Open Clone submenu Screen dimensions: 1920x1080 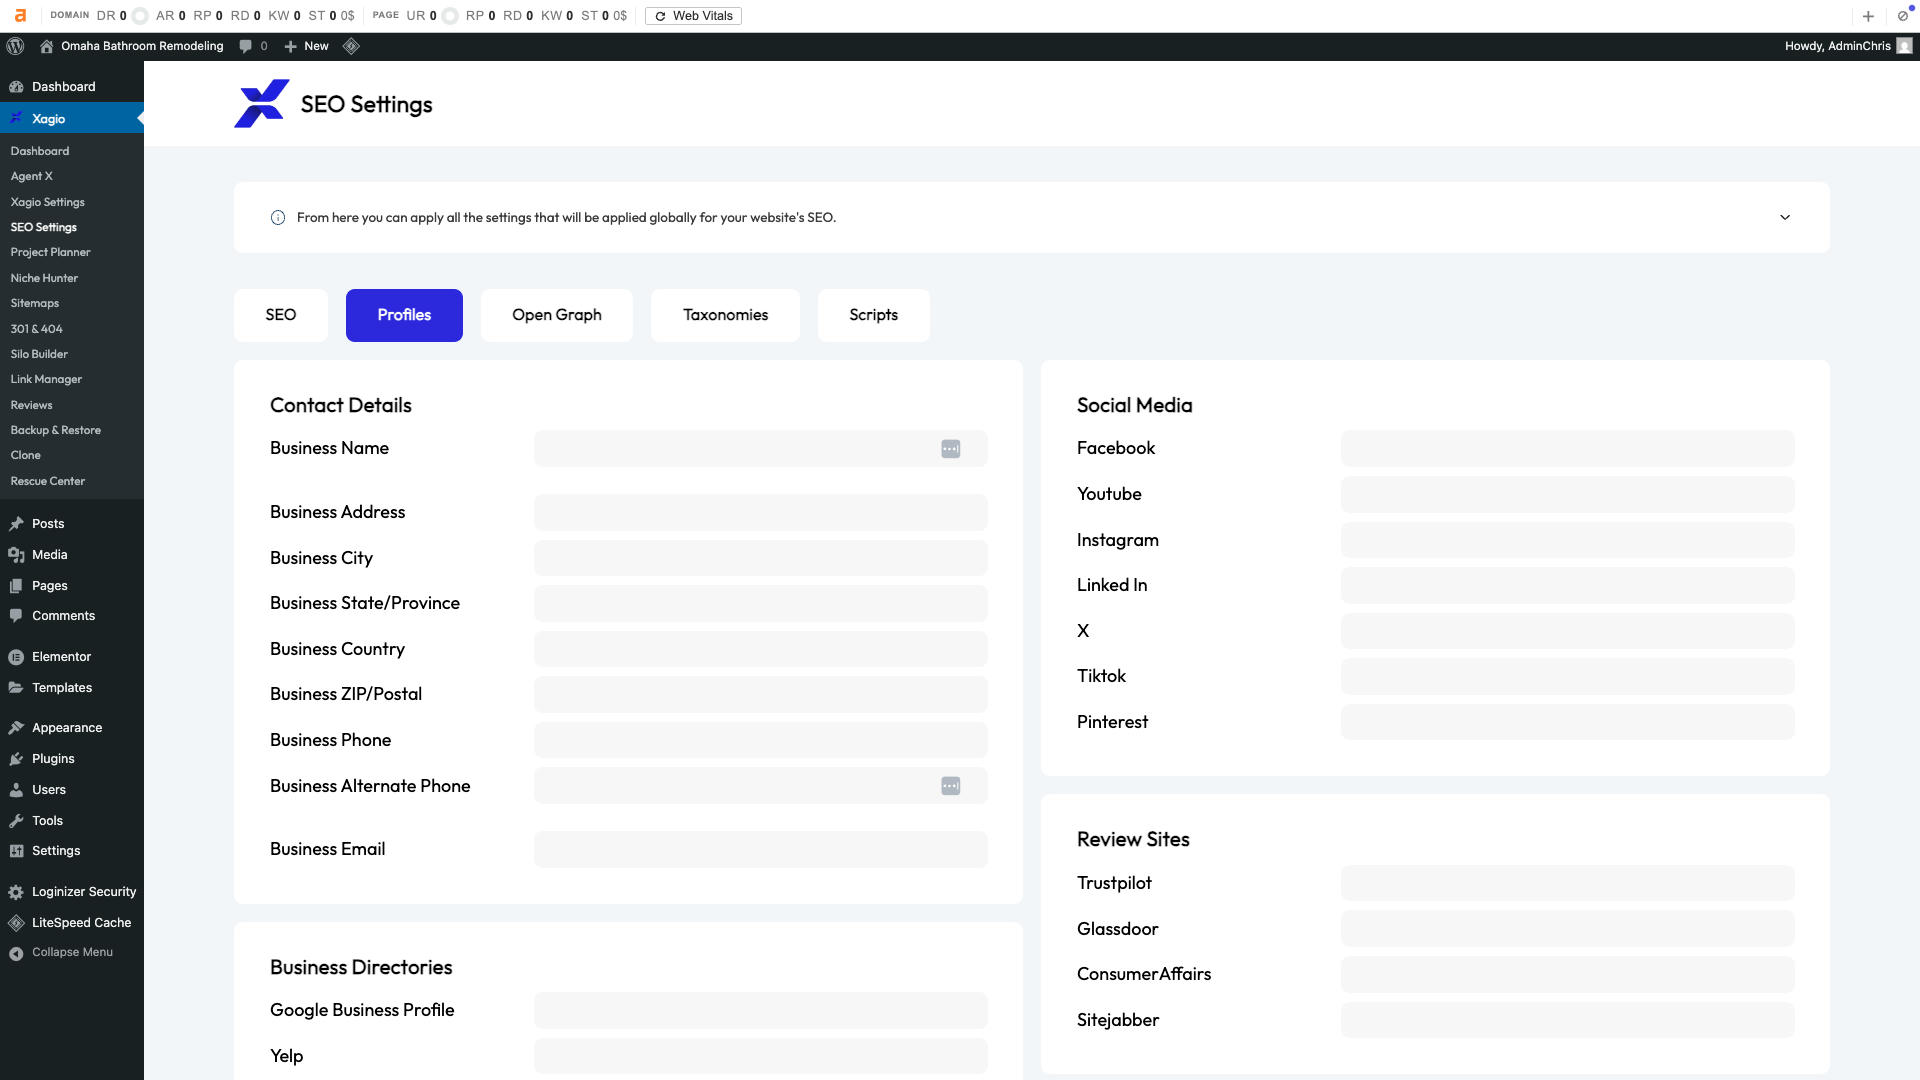[x=26, y=455]
